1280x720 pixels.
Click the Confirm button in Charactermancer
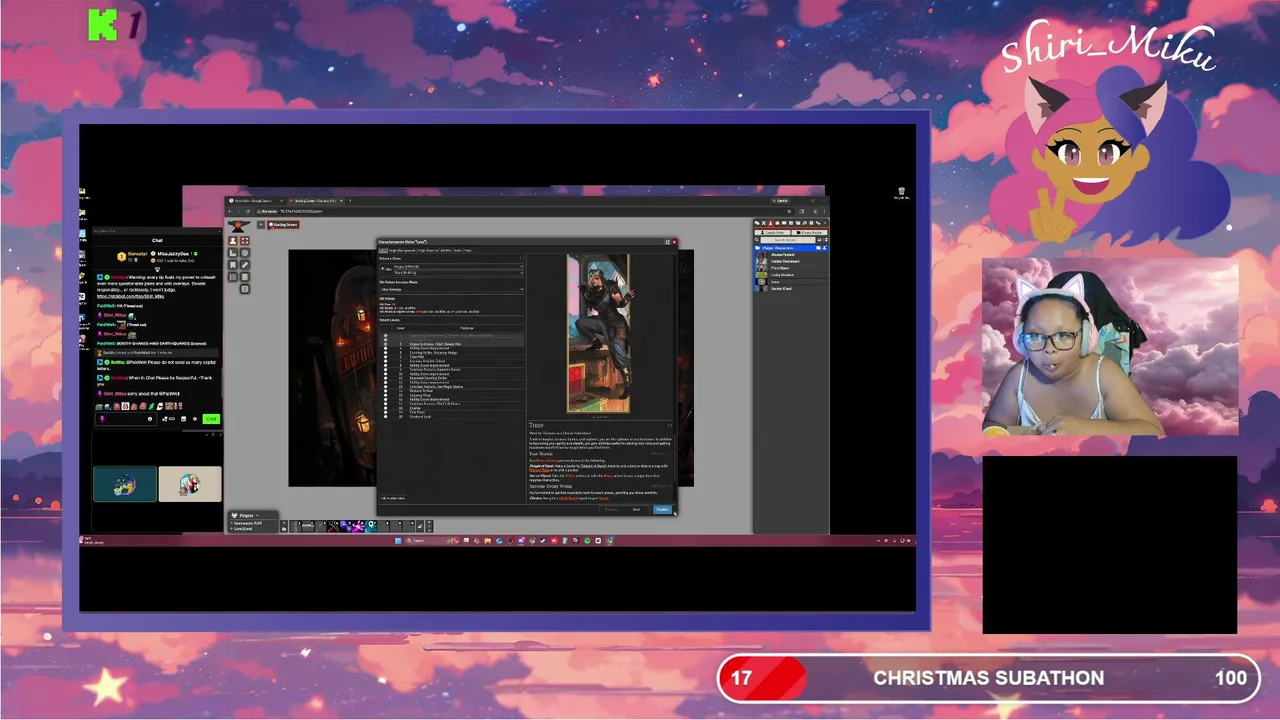[662, 510]
